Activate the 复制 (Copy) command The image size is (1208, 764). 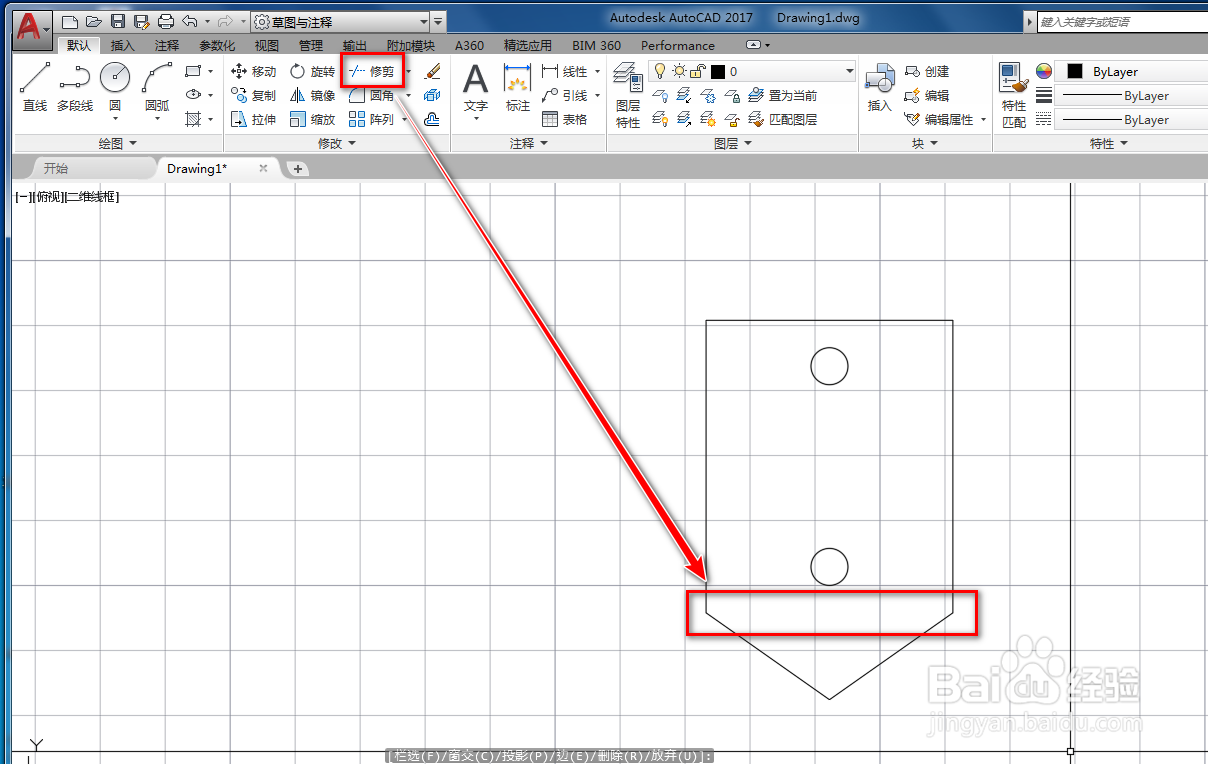point(253,95)
